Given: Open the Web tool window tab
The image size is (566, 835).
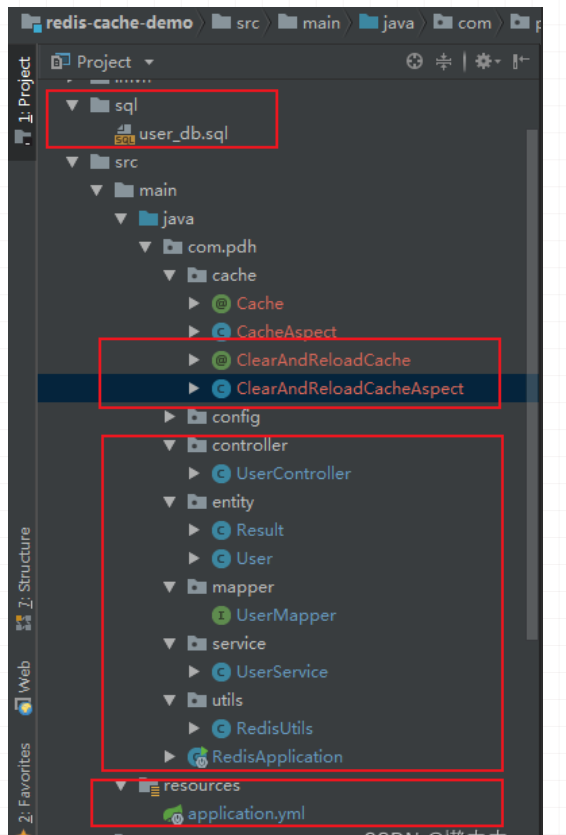Looking at the screenshot, I should pyautogui.click(x=24, y=687).
